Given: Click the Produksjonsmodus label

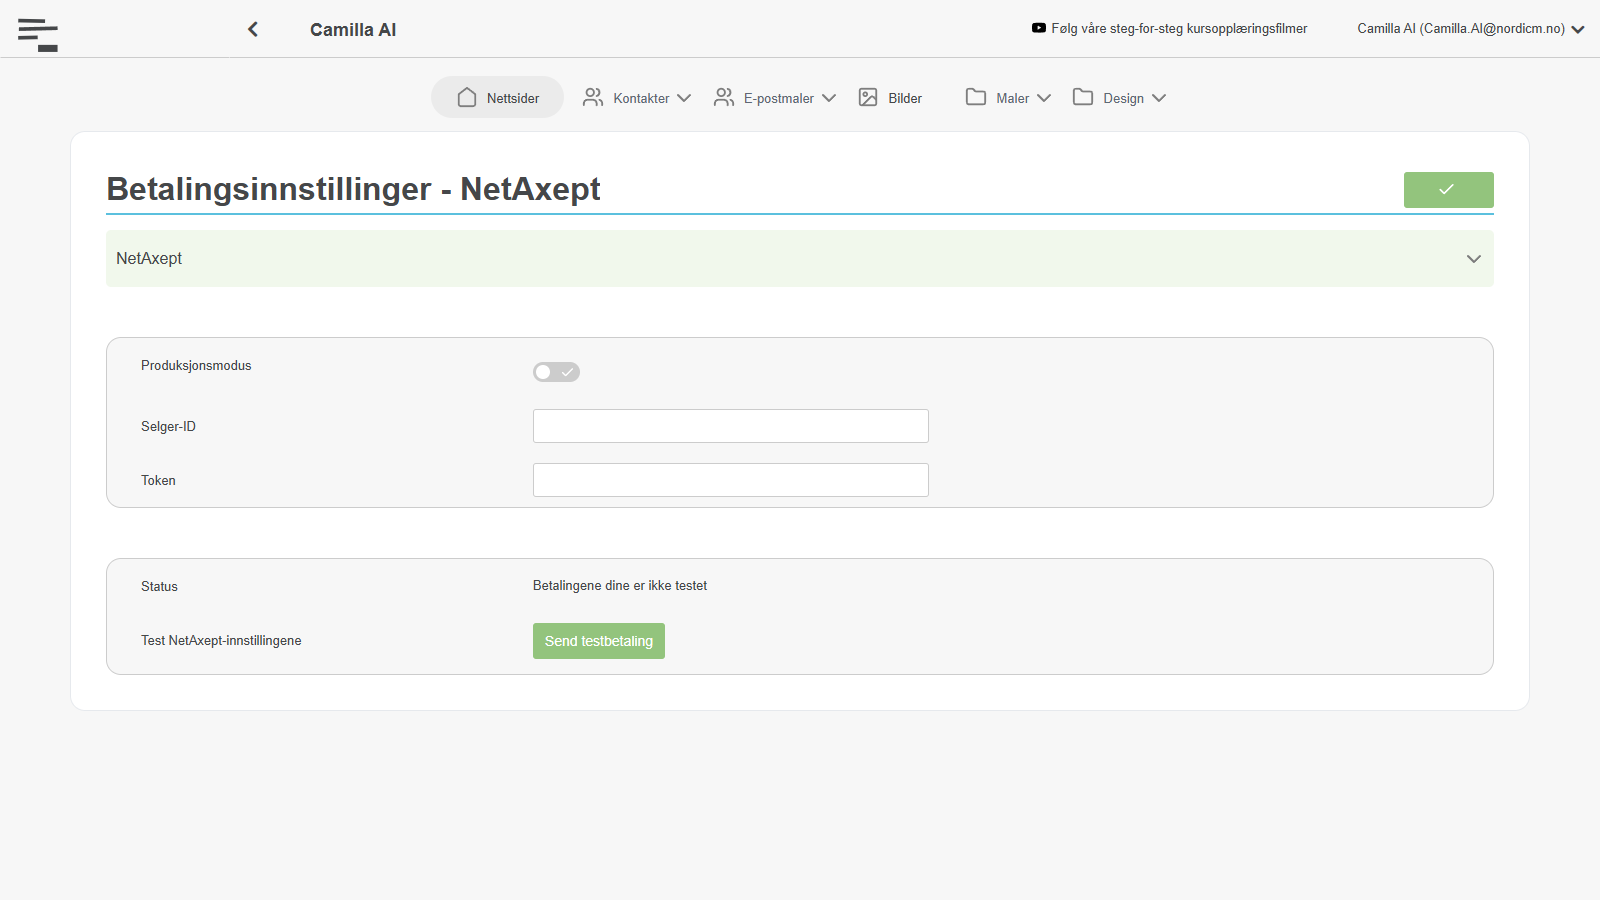Looking at the screenshot, I should pyautogui.click(x=196, y=366).
